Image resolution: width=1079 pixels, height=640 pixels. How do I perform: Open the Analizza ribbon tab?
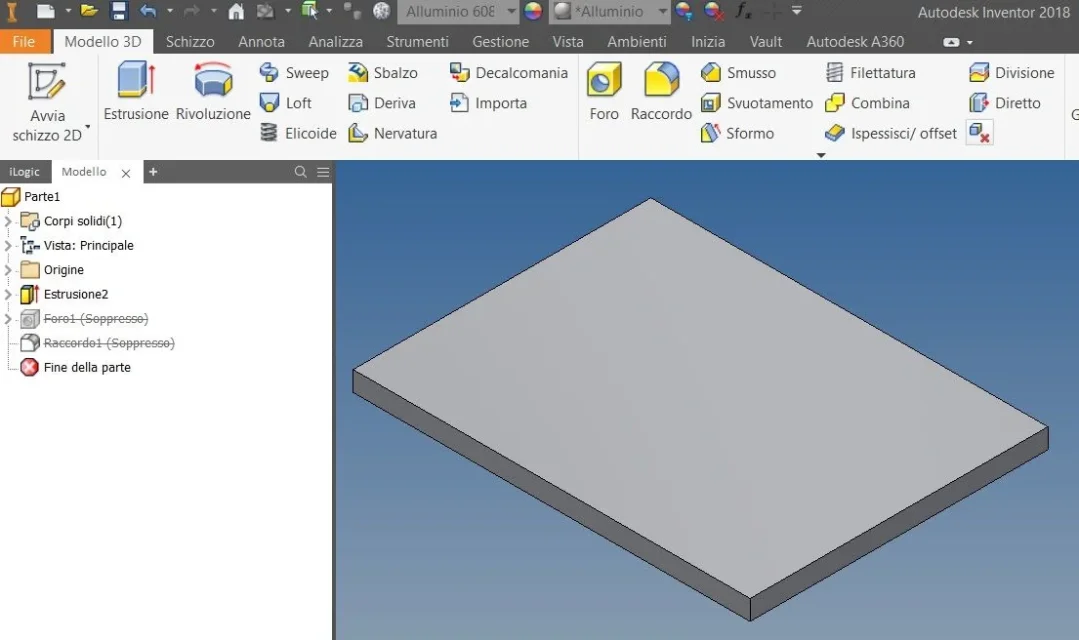(336, 42)
